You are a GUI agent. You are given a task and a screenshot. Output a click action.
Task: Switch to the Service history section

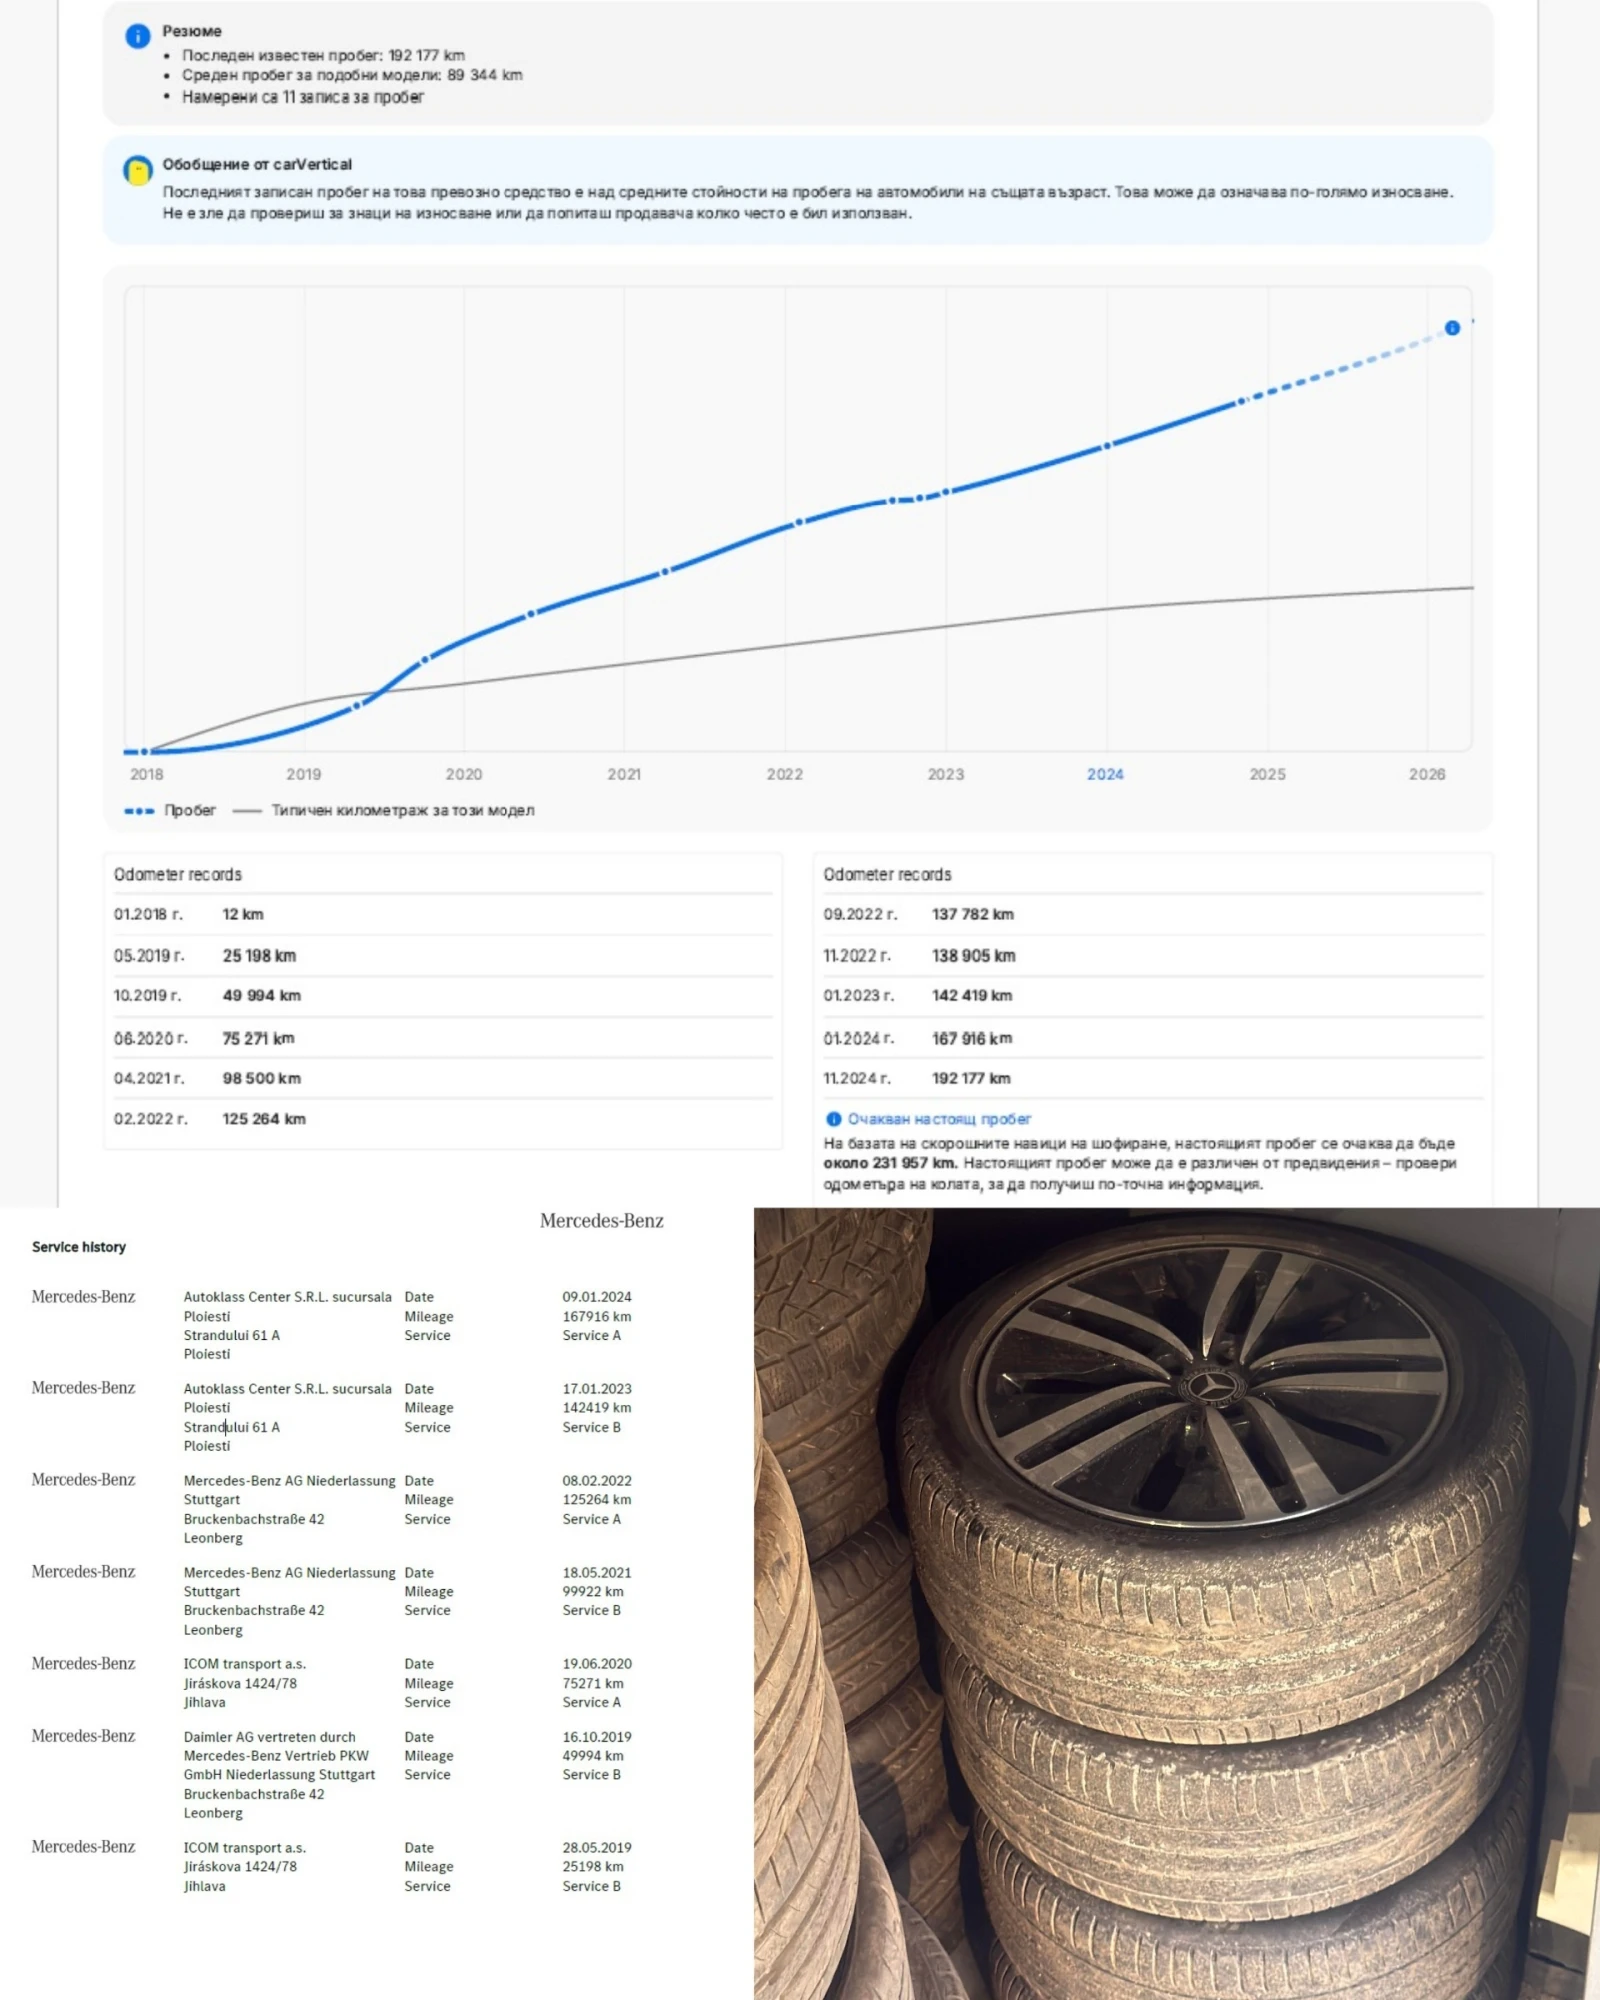tap(77, 1247)
